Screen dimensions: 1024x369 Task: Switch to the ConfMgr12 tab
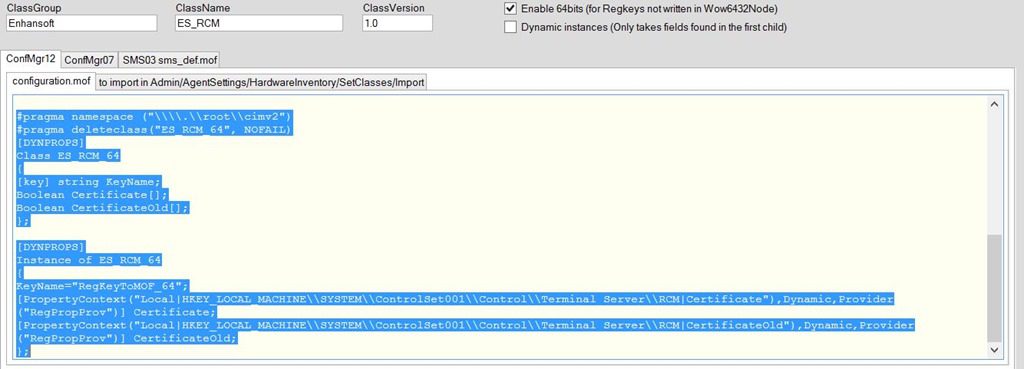tap(31, 59)
